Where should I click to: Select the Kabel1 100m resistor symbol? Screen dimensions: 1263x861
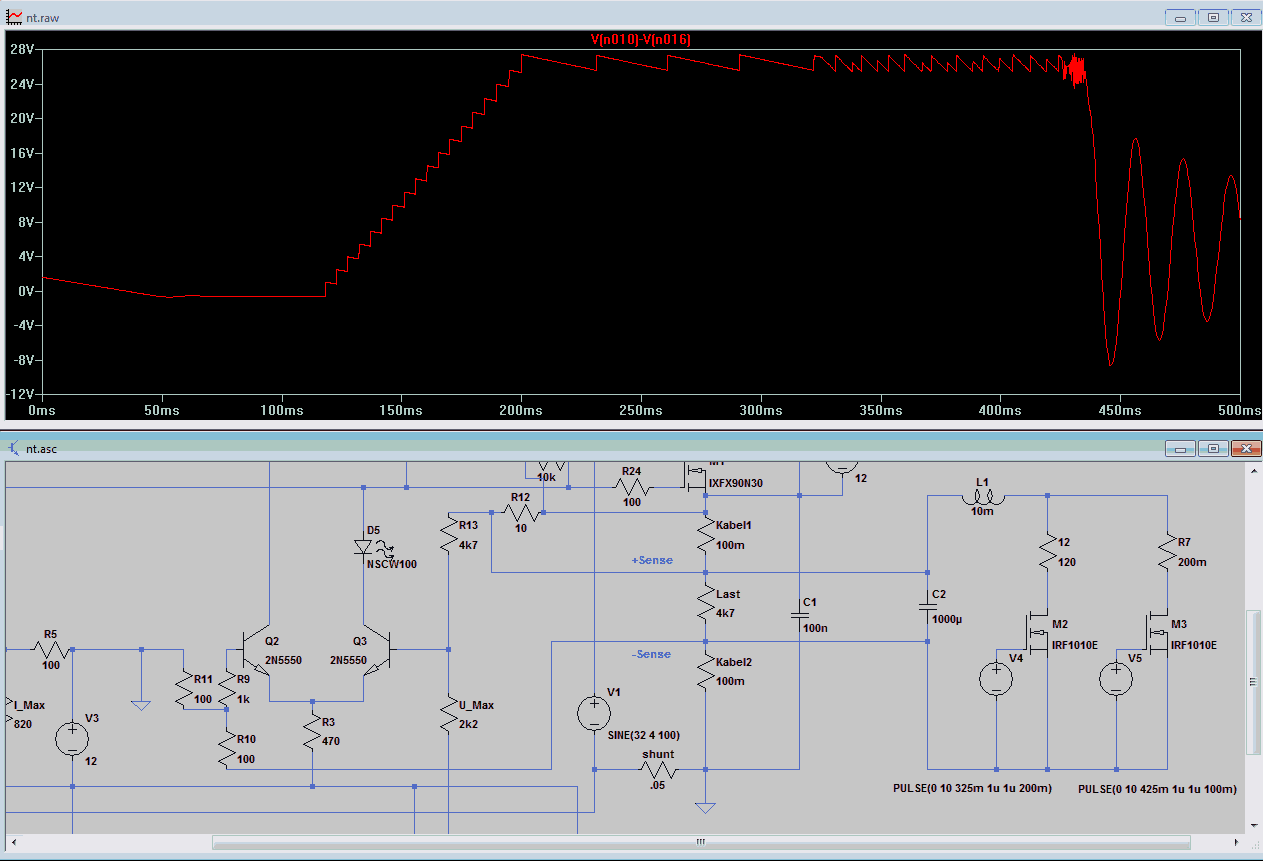706,533
